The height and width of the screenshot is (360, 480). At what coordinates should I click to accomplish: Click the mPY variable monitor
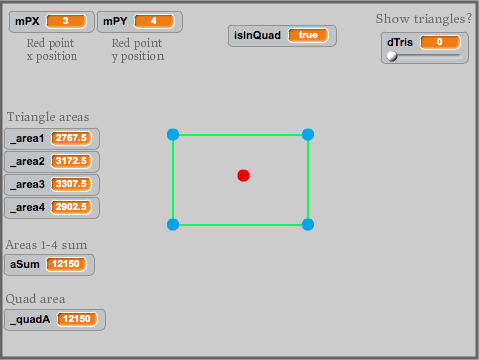tap(140, 22)
